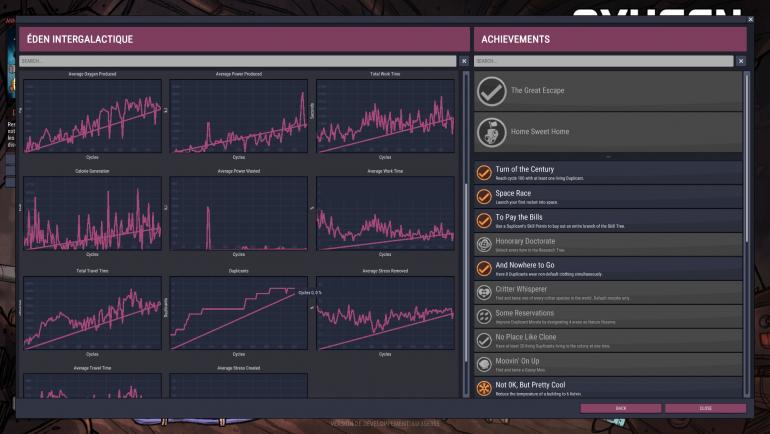The image size is (770, 434).
Task: Clear the achievements search field
Action: click(741, 61)
